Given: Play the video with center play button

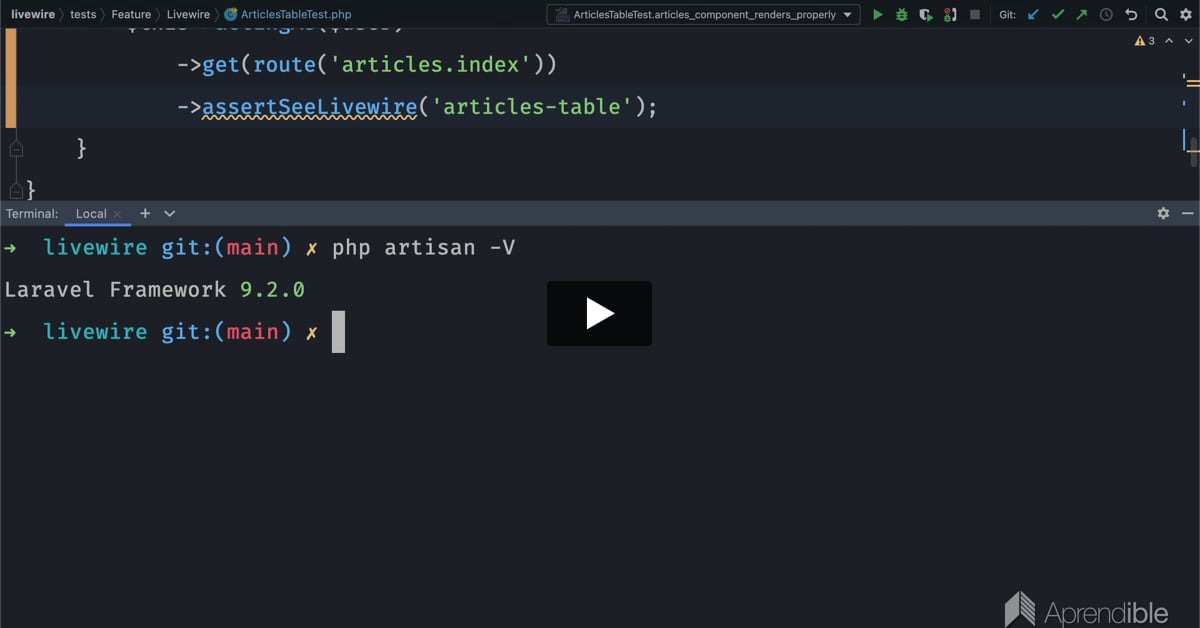Looking at the screenshot, I should click(599, 313).
